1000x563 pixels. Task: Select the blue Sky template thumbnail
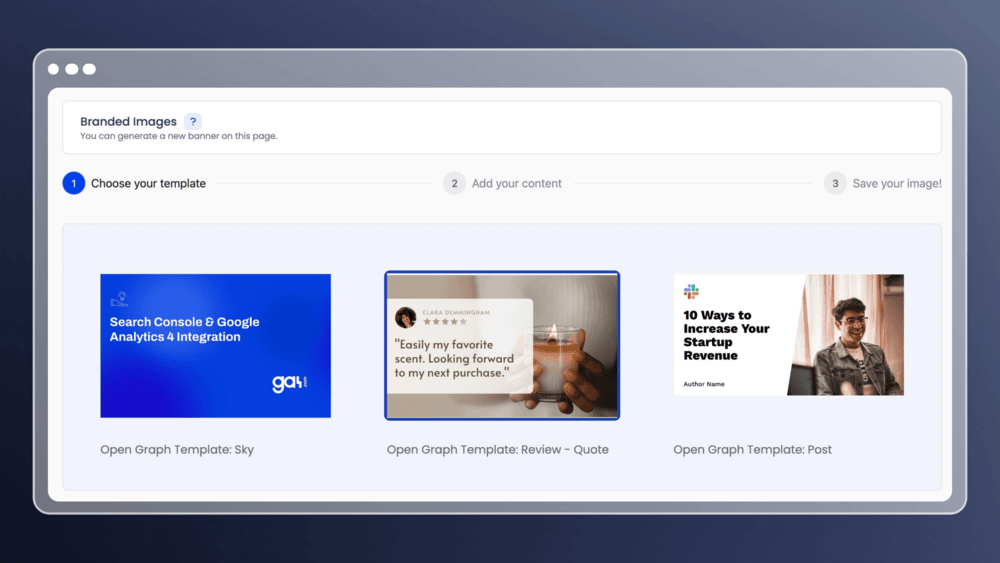[x=215, y=346]
